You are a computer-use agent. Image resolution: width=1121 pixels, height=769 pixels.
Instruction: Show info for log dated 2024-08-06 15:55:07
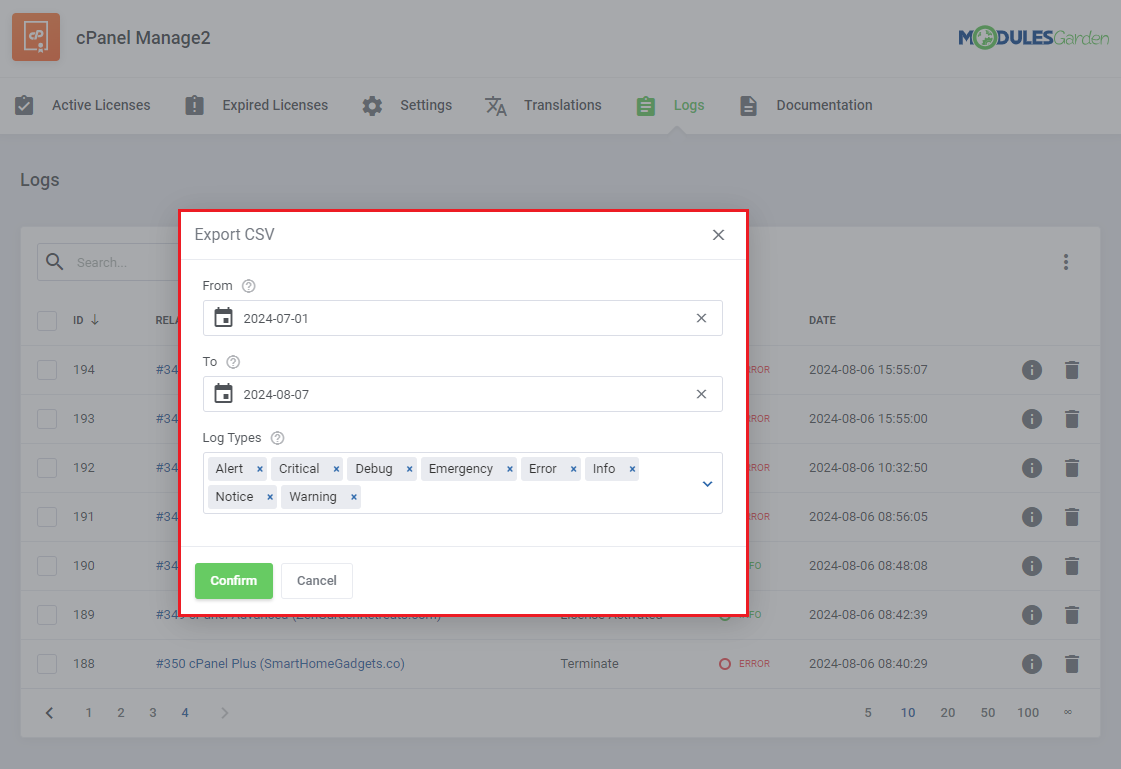(x=1032, y=370)
